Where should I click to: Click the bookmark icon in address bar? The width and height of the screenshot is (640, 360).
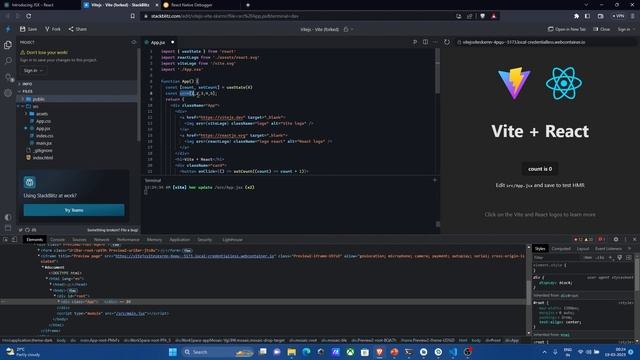[x=133, y=16]
